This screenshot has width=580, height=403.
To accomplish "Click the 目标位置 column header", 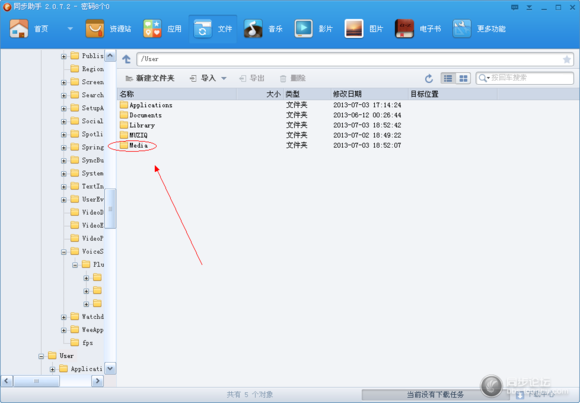I will tap(453, 94).
